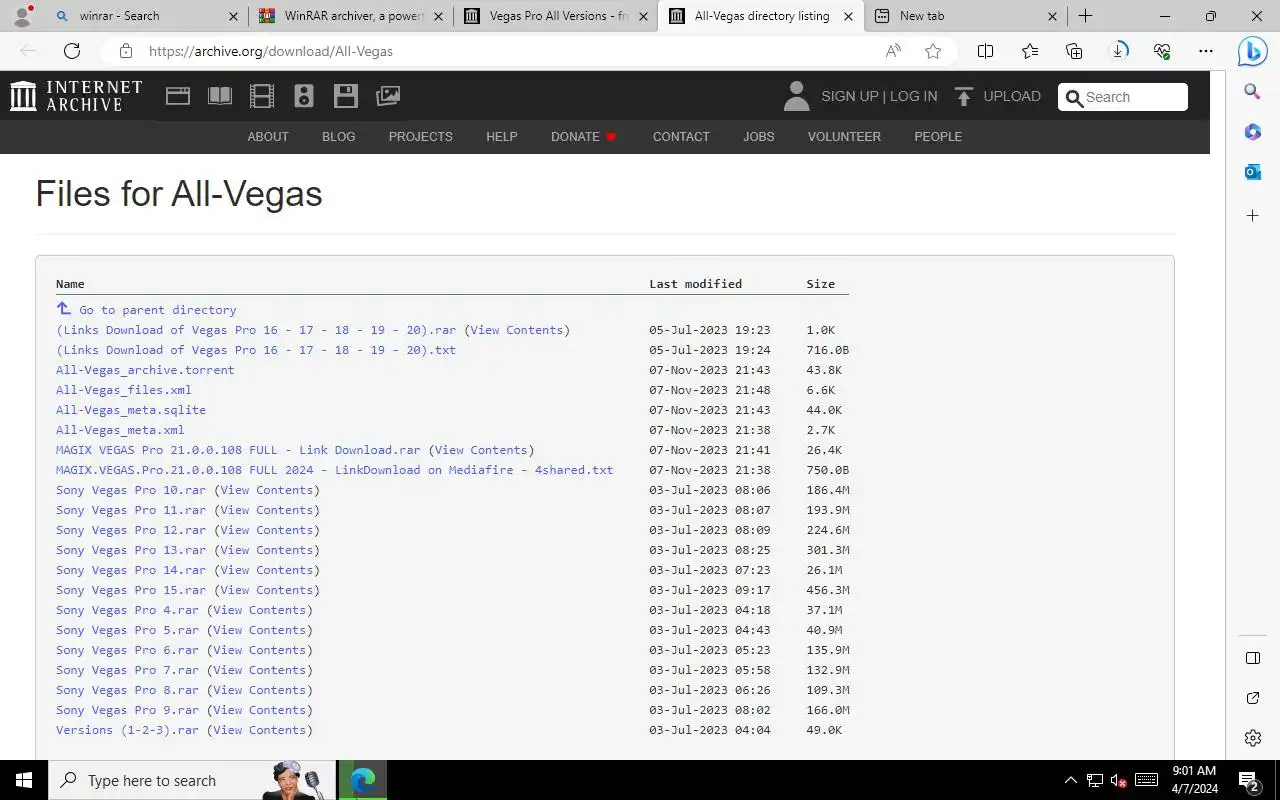Open the Microsoft 365 sidebar icon
This screenshot has width=1280, height=800.
tap(1252, 132)
